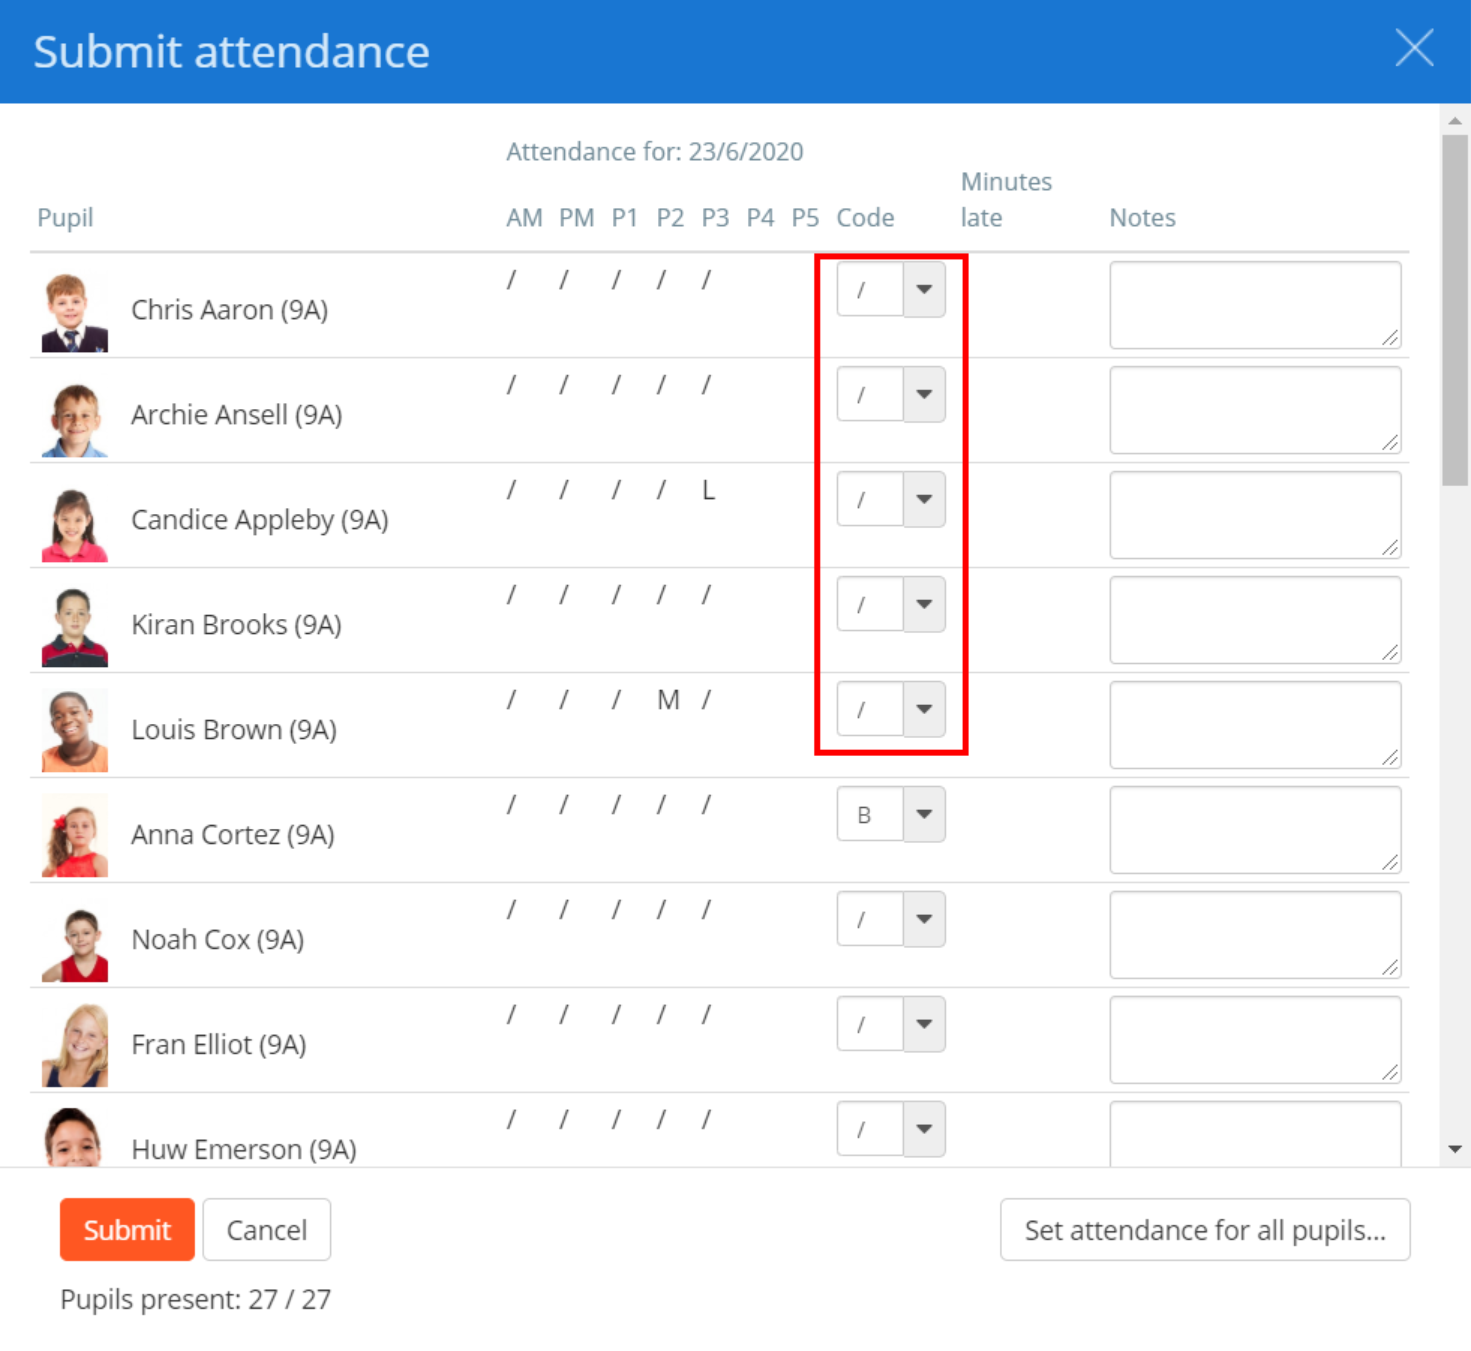Submit the attendance register
The height and width of the screenshot is (1351, 1471).
point(126,1229)
